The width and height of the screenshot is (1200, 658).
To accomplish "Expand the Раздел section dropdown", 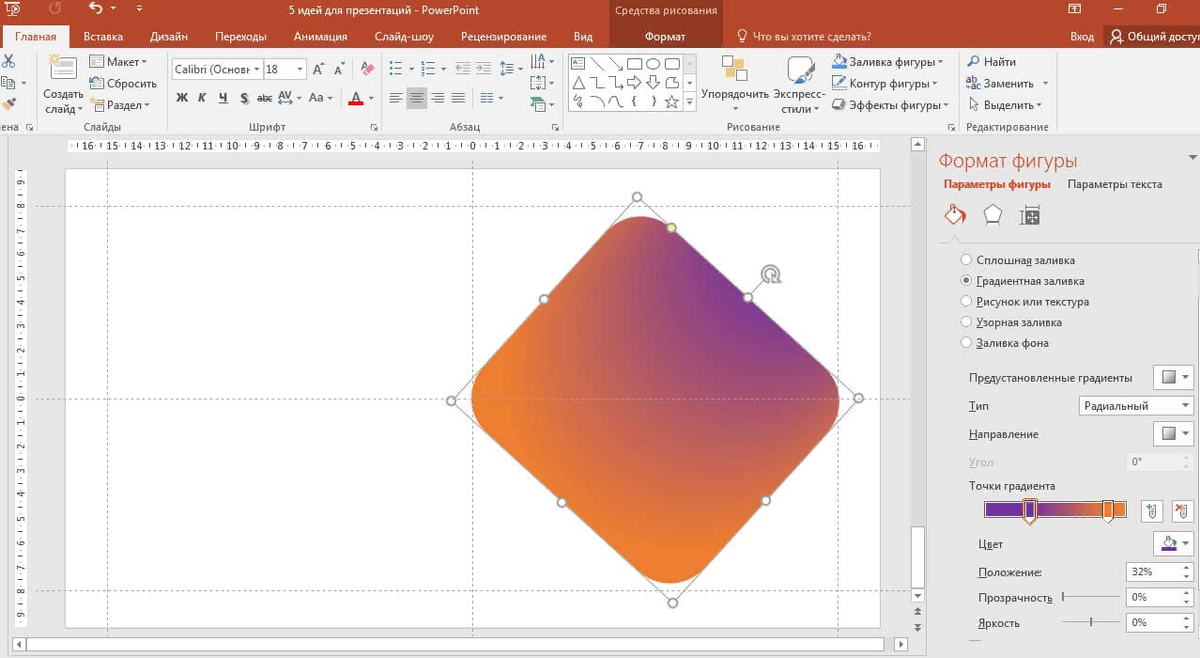I will coord(120,105).
